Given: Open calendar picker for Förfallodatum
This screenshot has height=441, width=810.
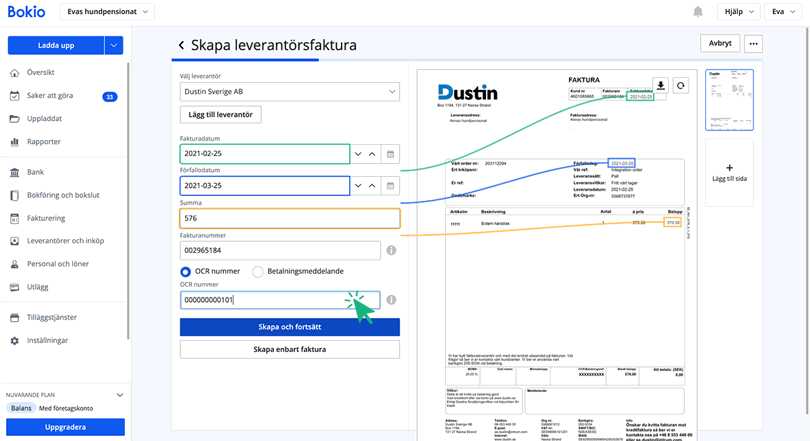Looking at the screenshot, I should coord(391,185).
